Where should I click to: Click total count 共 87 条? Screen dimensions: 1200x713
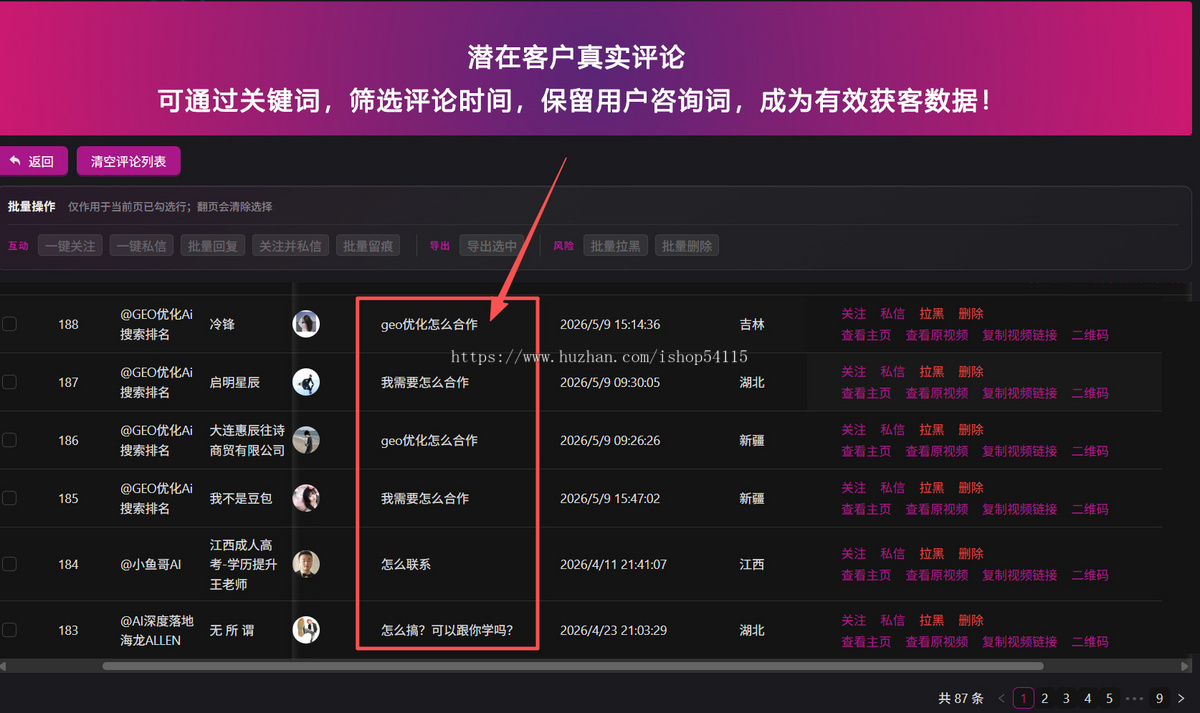[961, 698]
